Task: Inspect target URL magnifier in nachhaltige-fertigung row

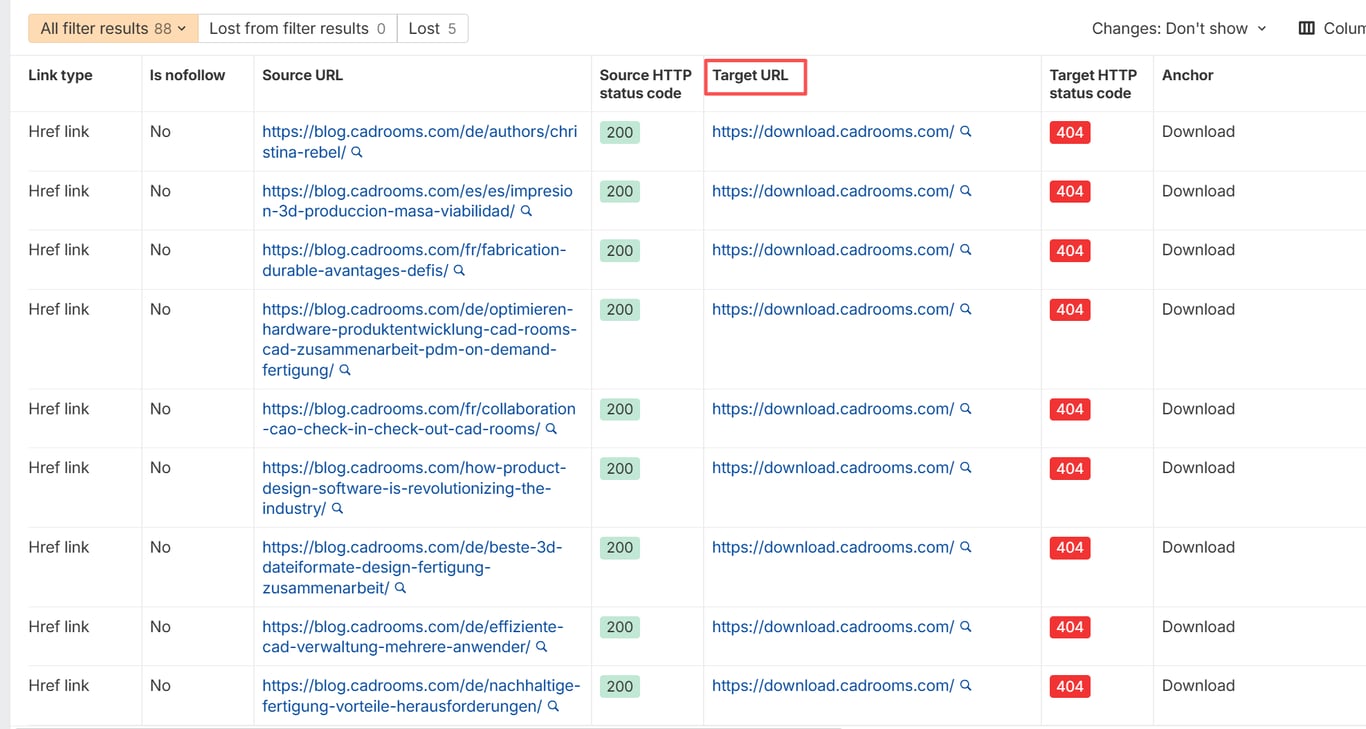Action: (966, 686)
